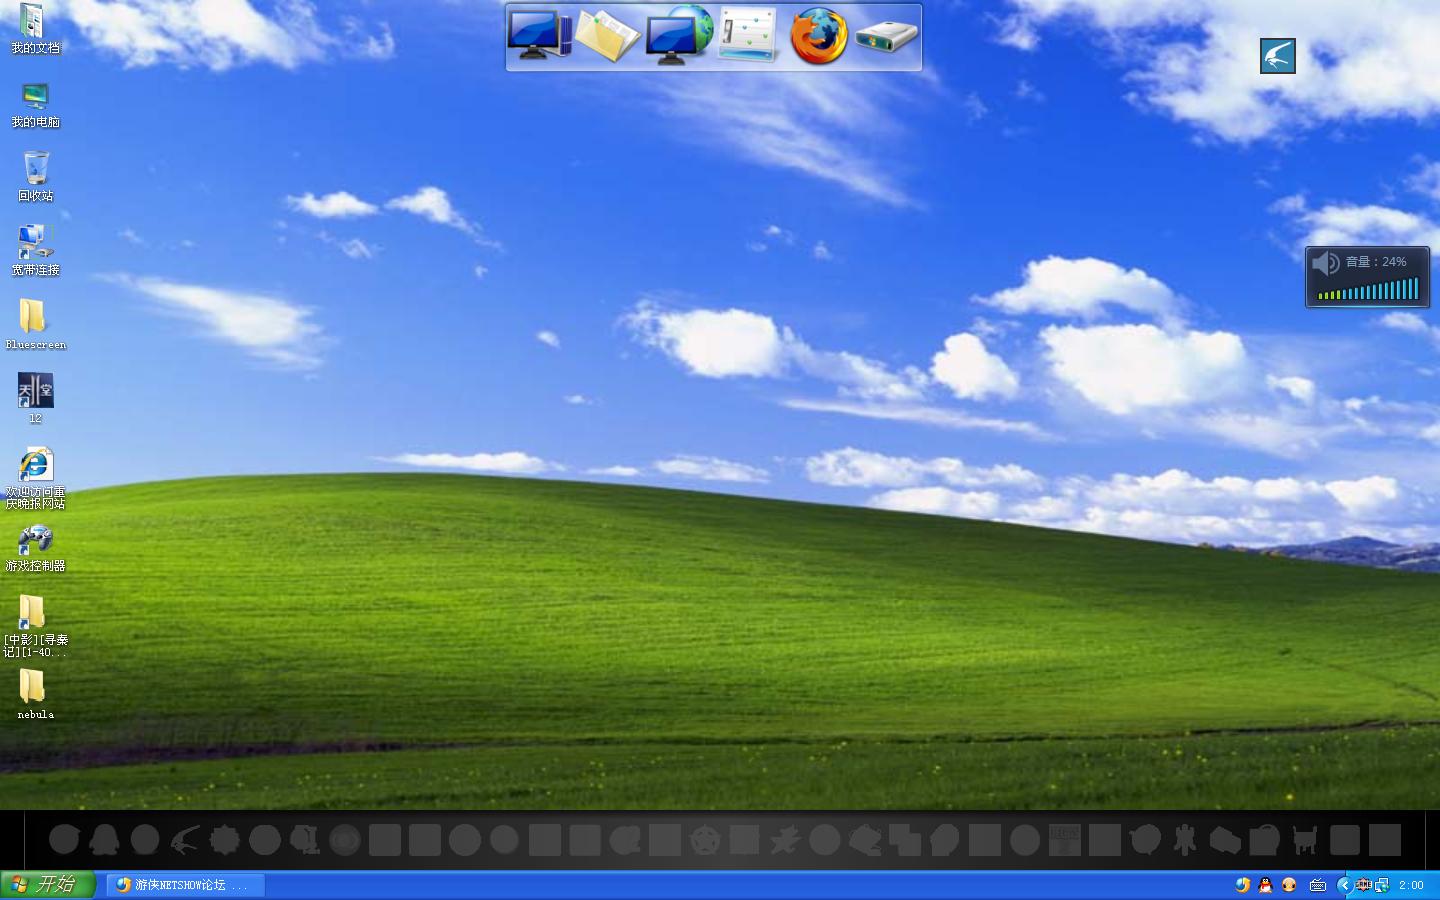Open the disk drive icon in top dock
1440x900 pixels.
pyautogui.click(x=886, y=37)
